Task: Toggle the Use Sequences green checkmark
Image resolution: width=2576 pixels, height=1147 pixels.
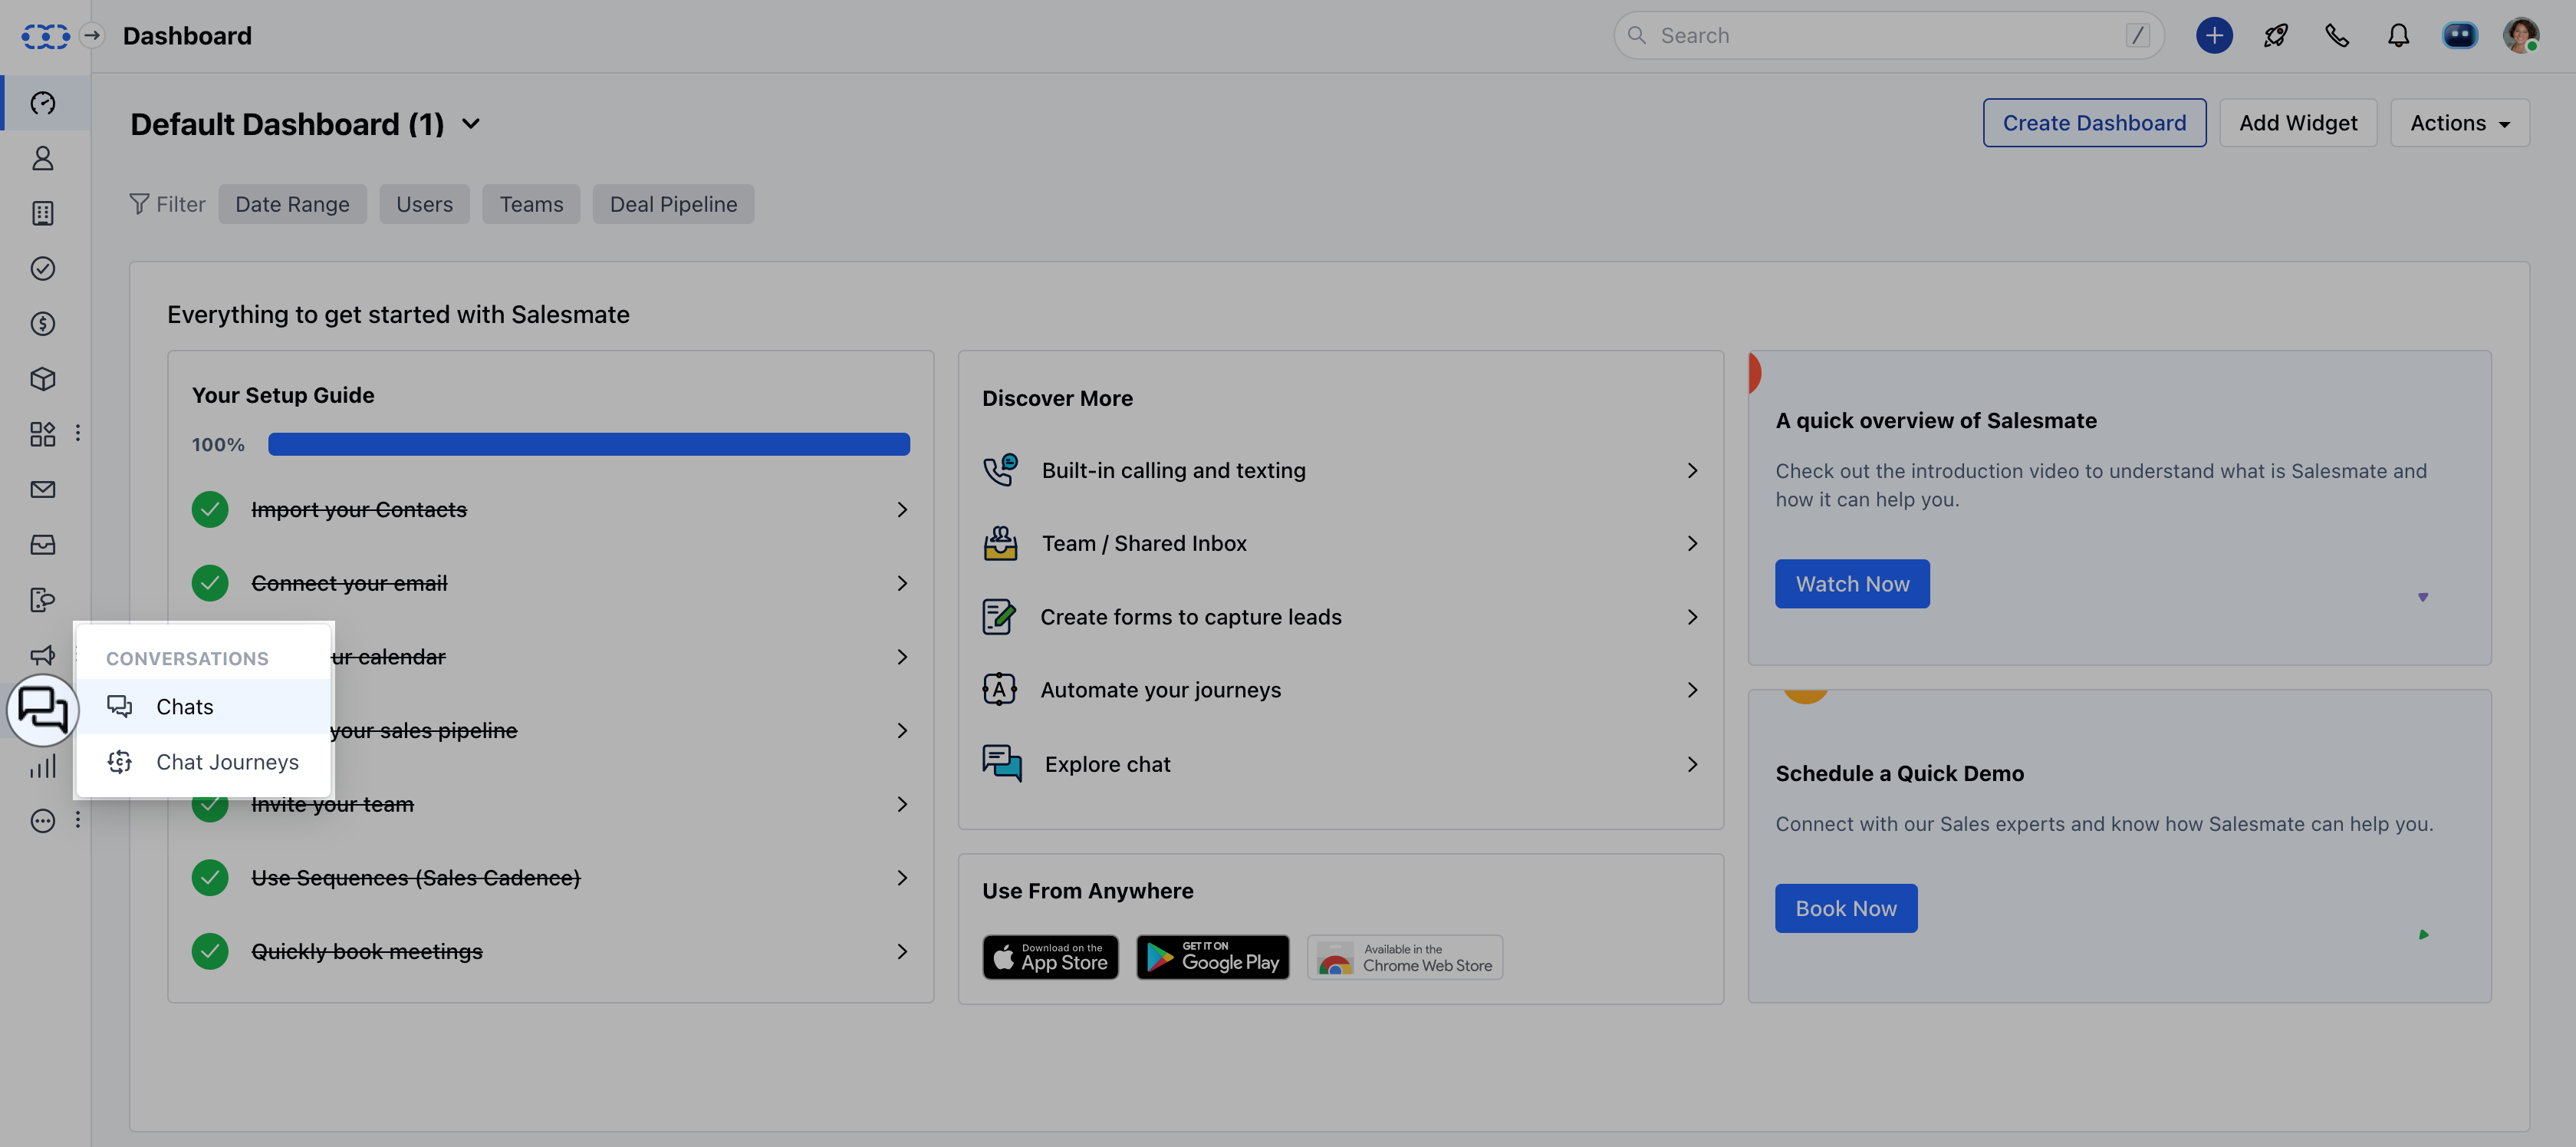Action: 210,877
